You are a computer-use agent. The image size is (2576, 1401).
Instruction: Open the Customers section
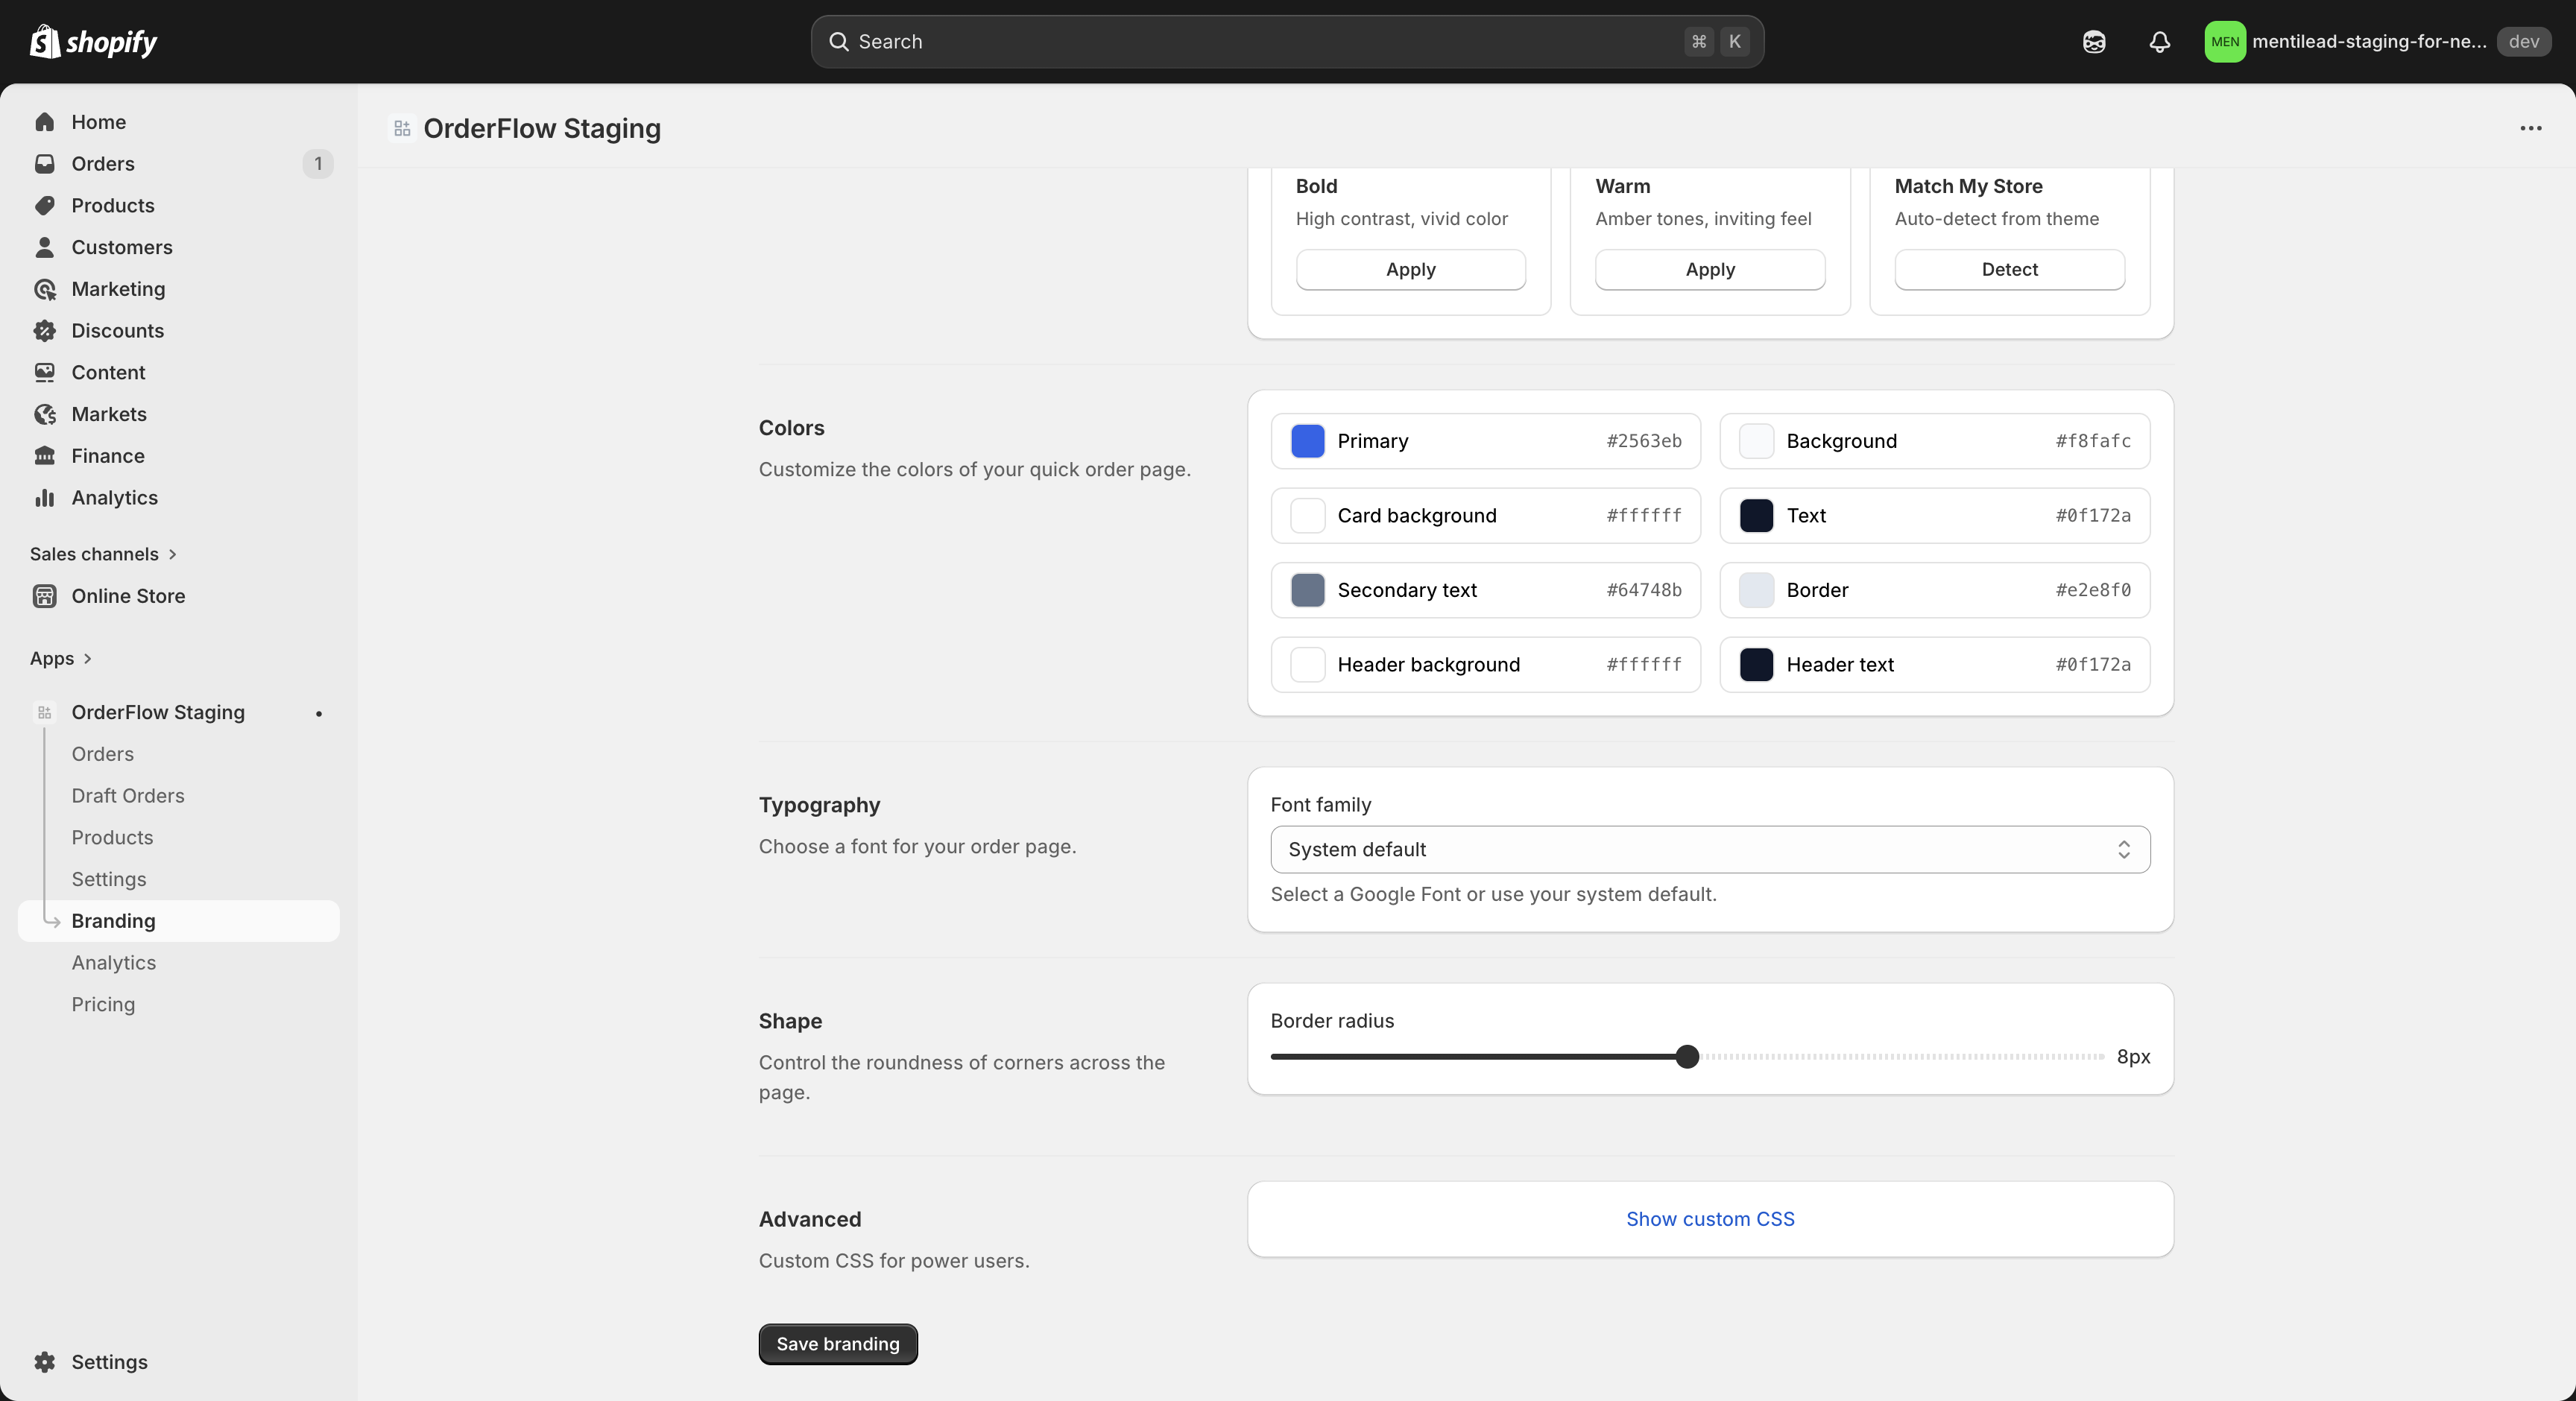tap(121, 247)
